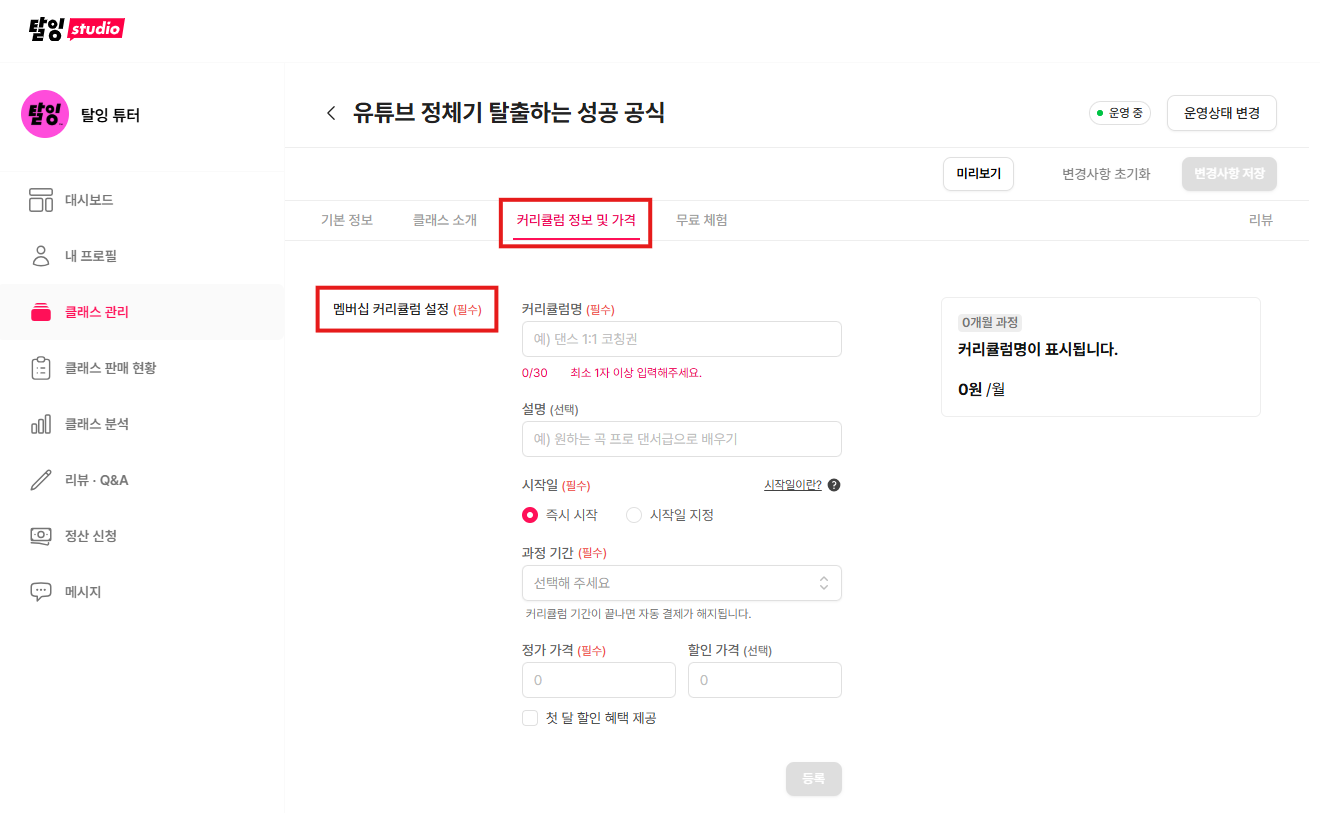Viewport: 1320px width, 813px height.
Task: Select the 시작일 지정 radio button
Action: pos(634,515)
